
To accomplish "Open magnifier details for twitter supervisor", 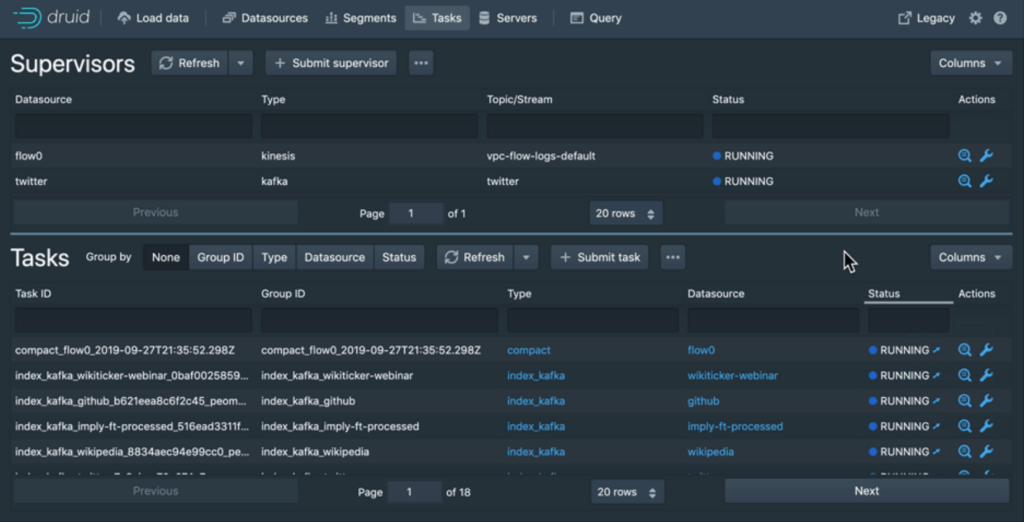I will (x=965, y=181).
